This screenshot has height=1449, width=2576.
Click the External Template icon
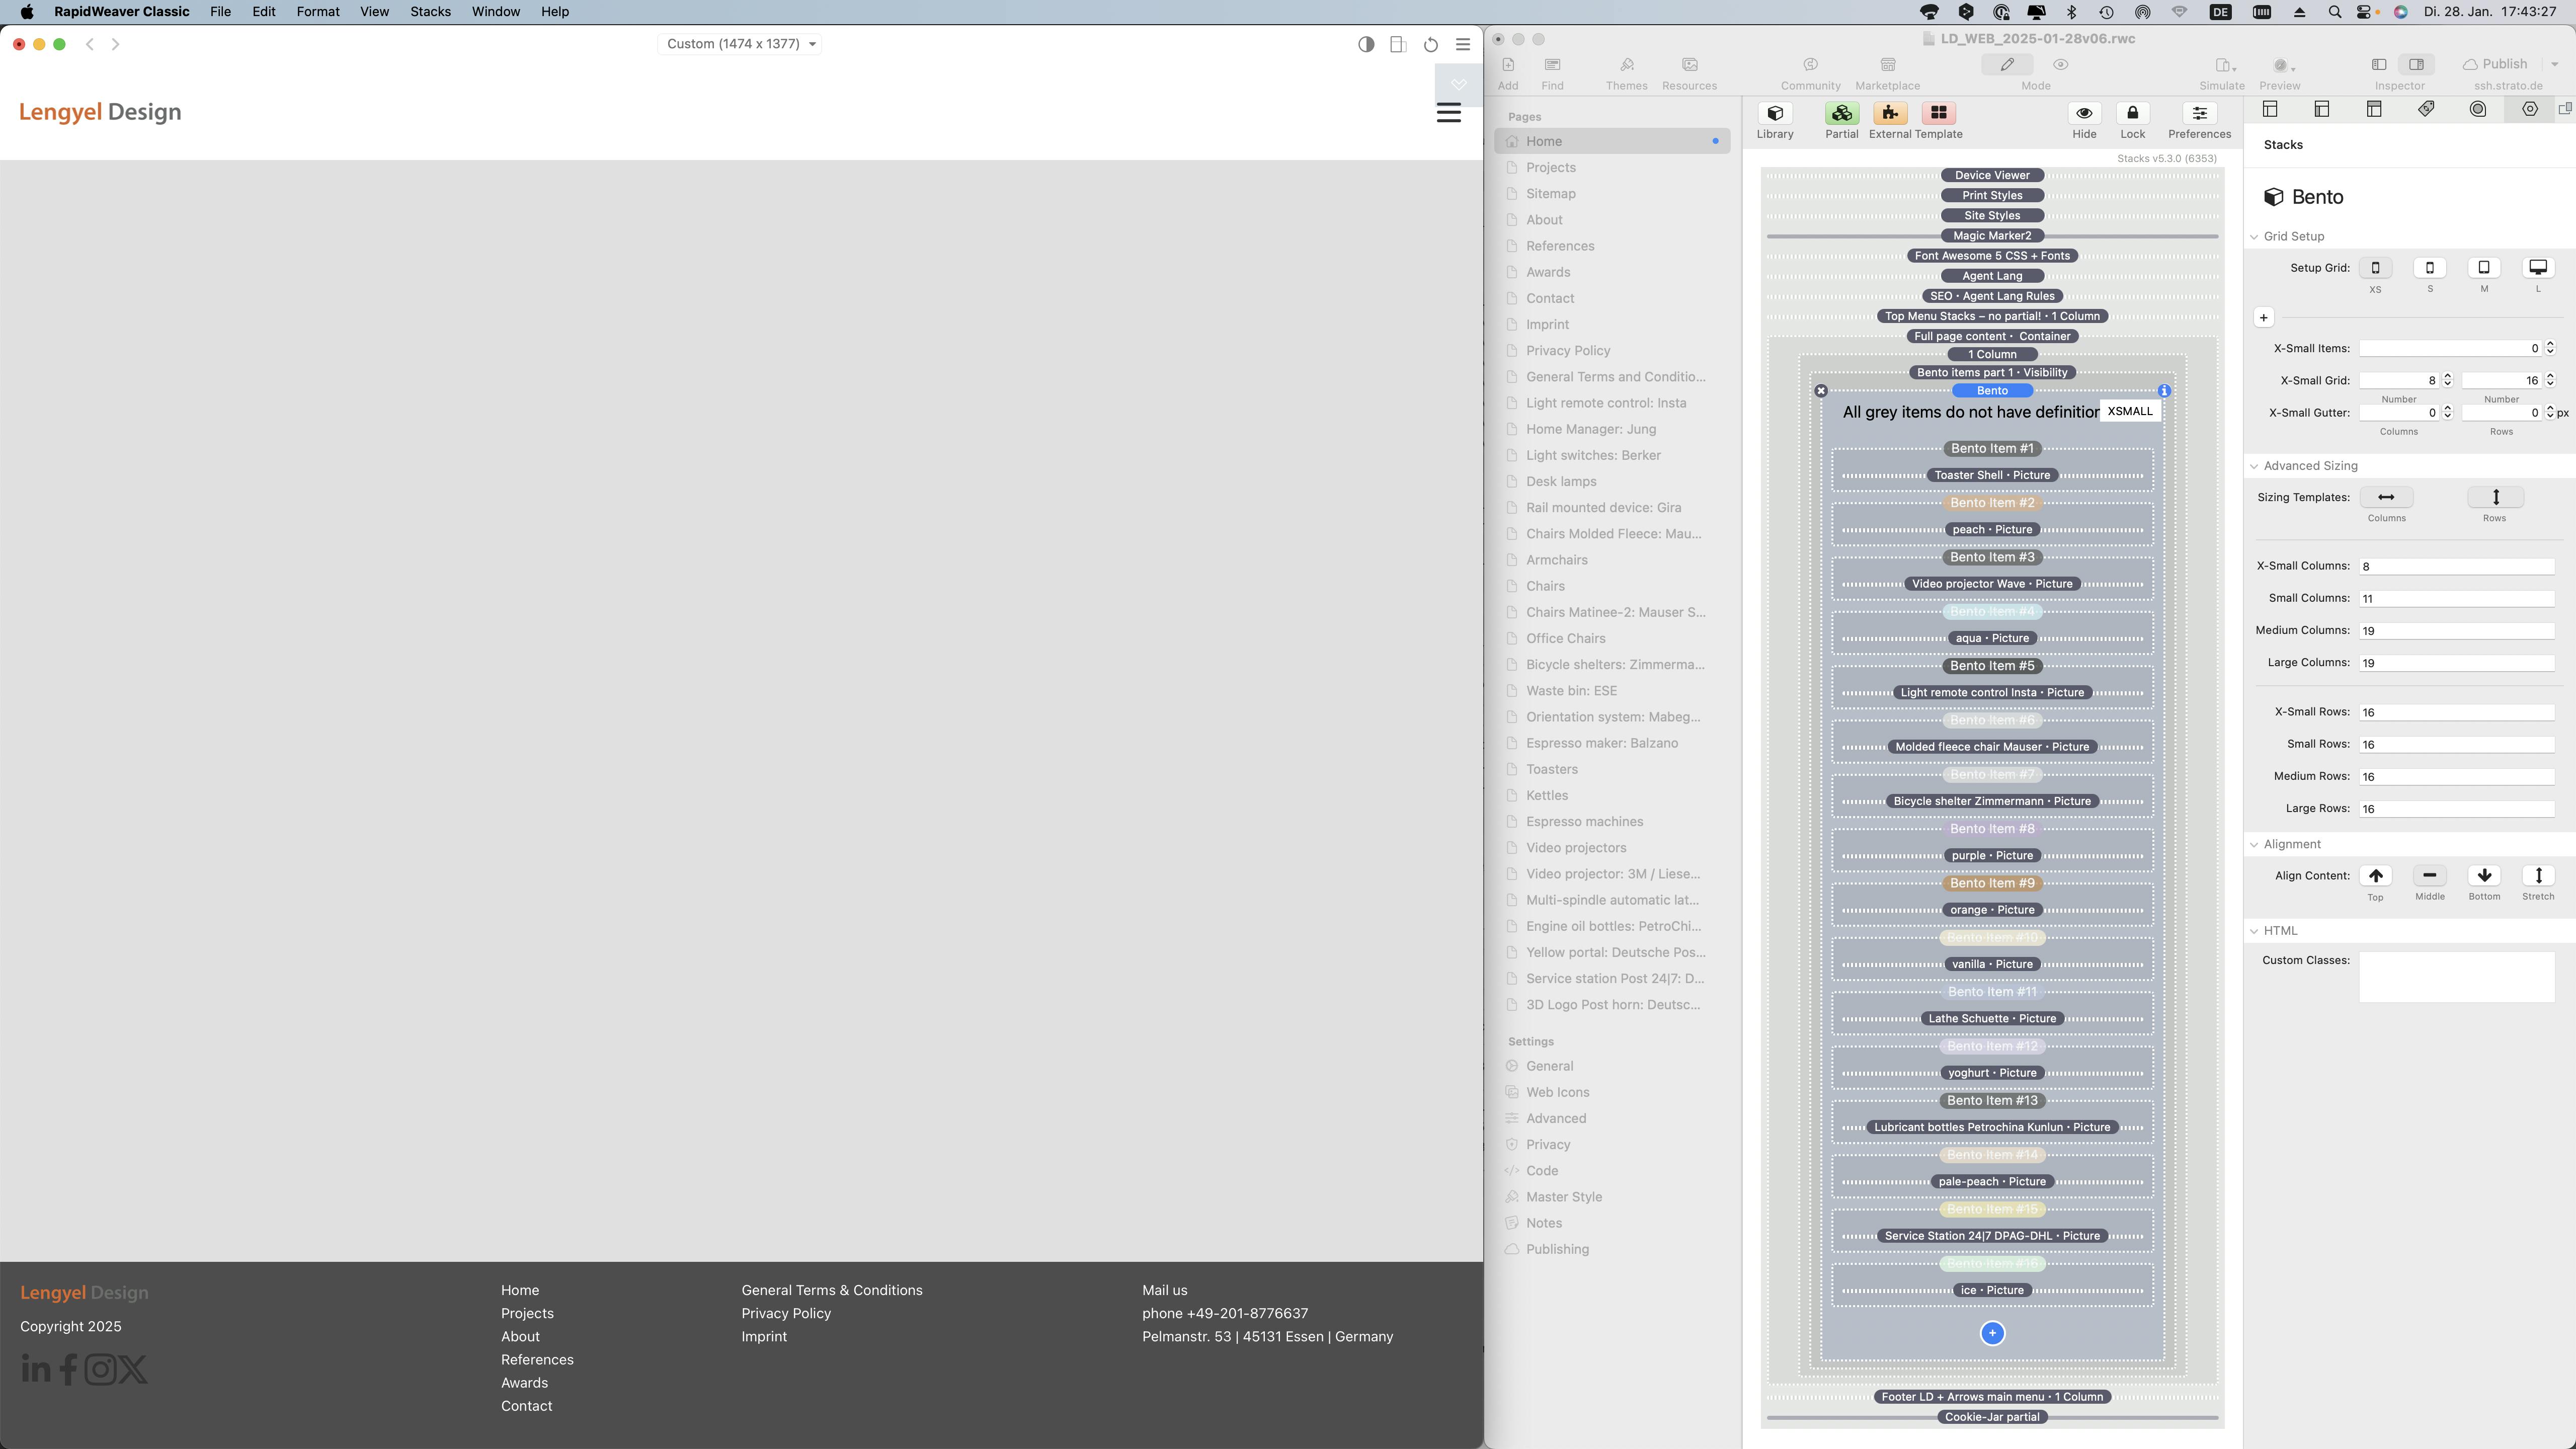click(x=1889, y=113)
